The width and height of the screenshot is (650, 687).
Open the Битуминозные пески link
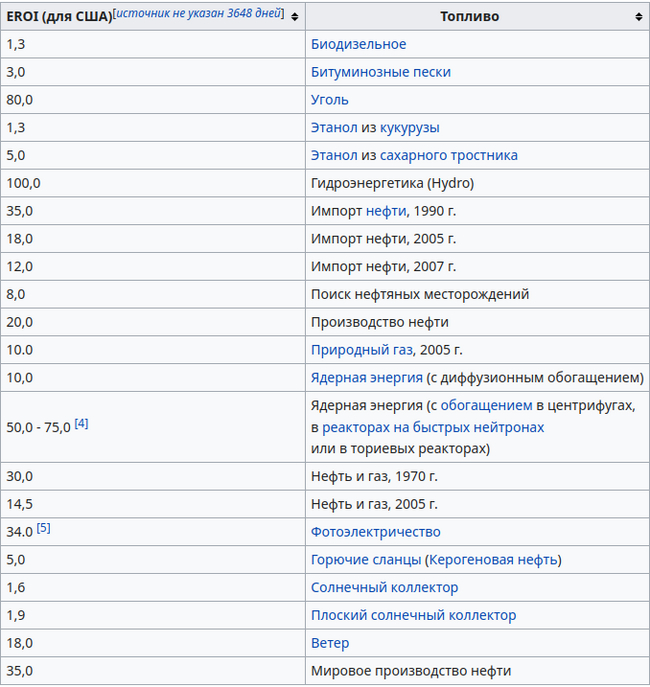pos(381,72)
